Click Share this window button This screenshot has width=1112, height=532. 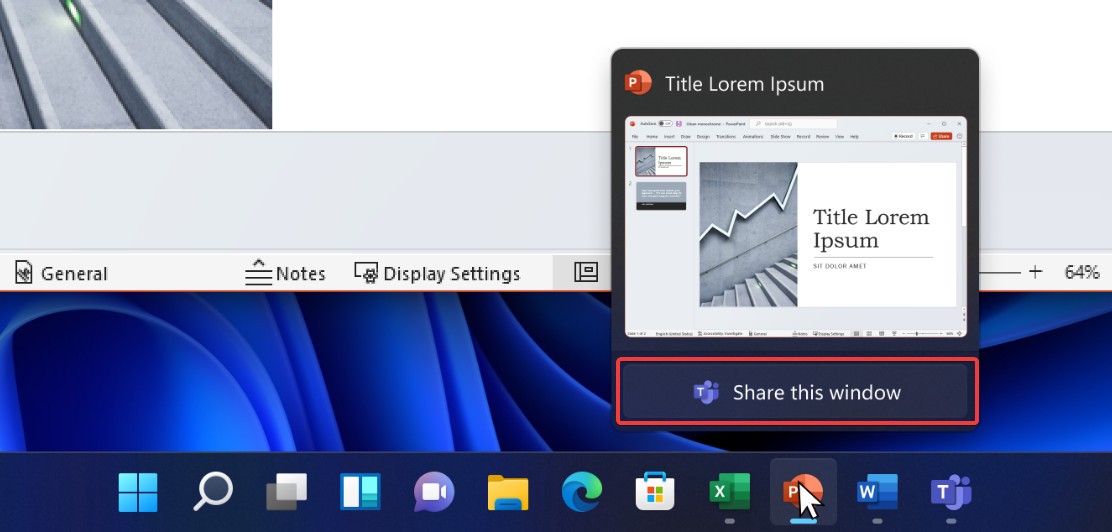797,392
